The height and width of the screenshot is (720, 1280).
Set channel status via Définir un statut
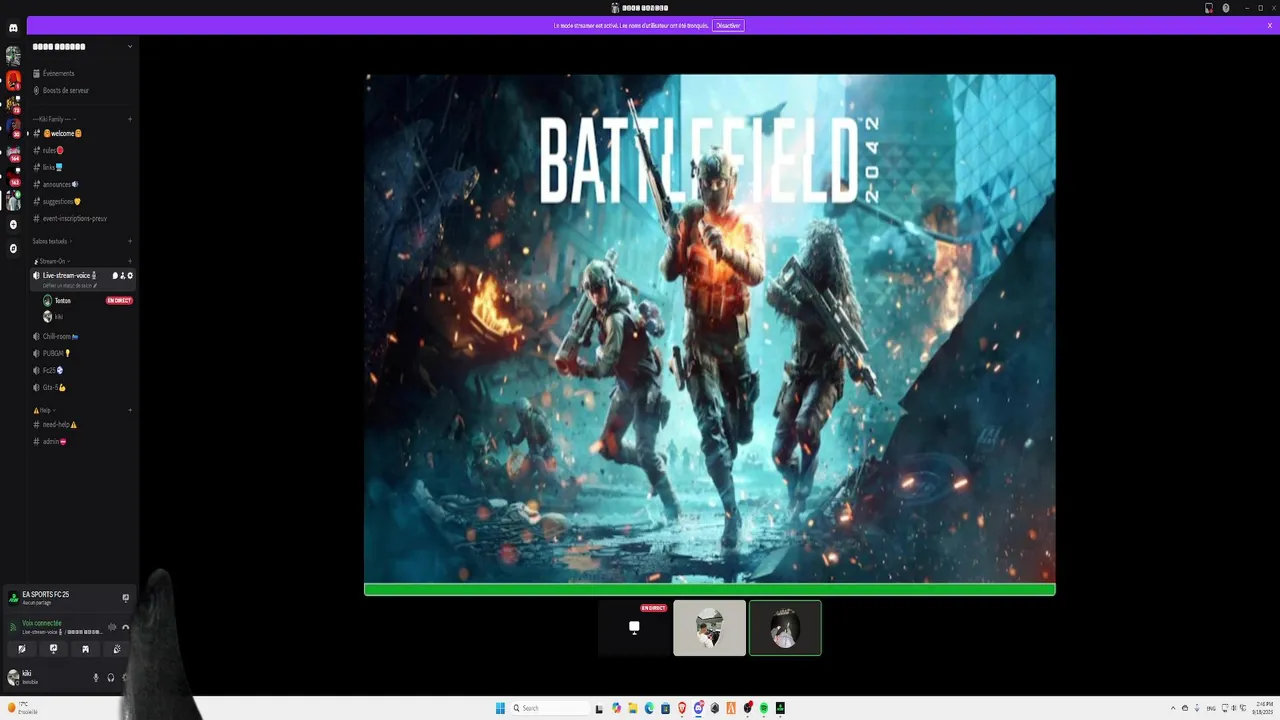pos(70,285)
